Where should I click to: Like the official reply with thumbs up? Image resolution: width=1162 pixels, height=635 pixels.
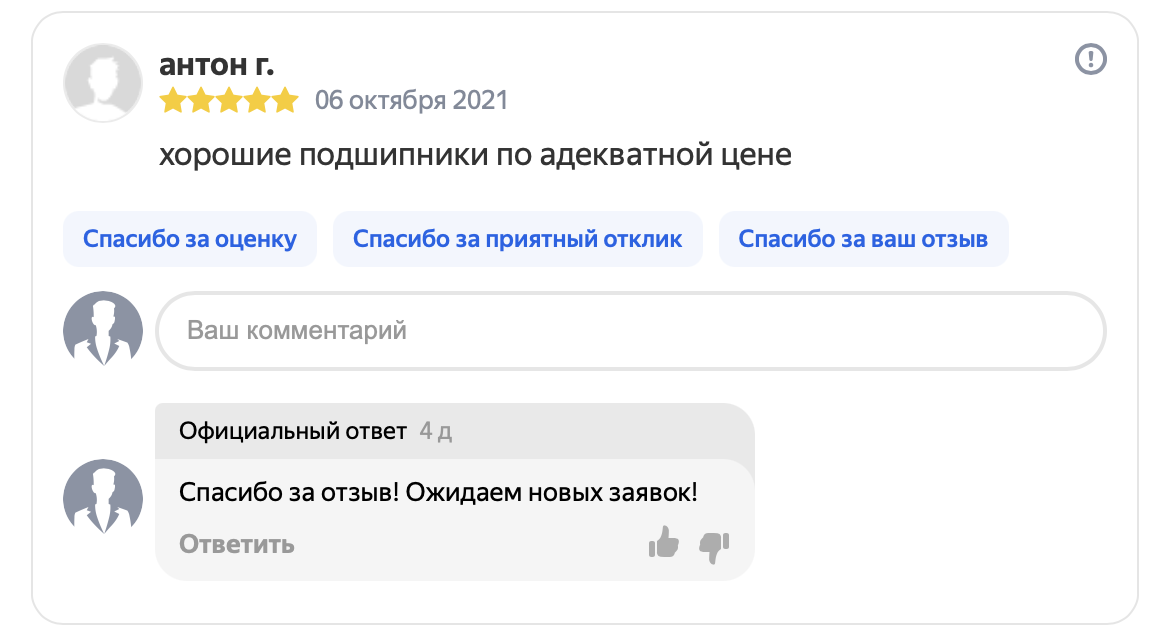pos(664,543)
